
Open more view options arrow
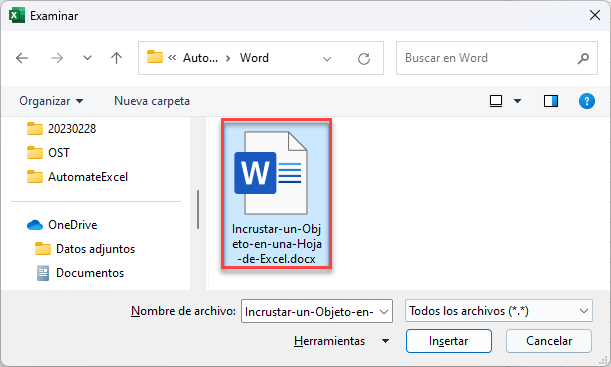point(517,101)
